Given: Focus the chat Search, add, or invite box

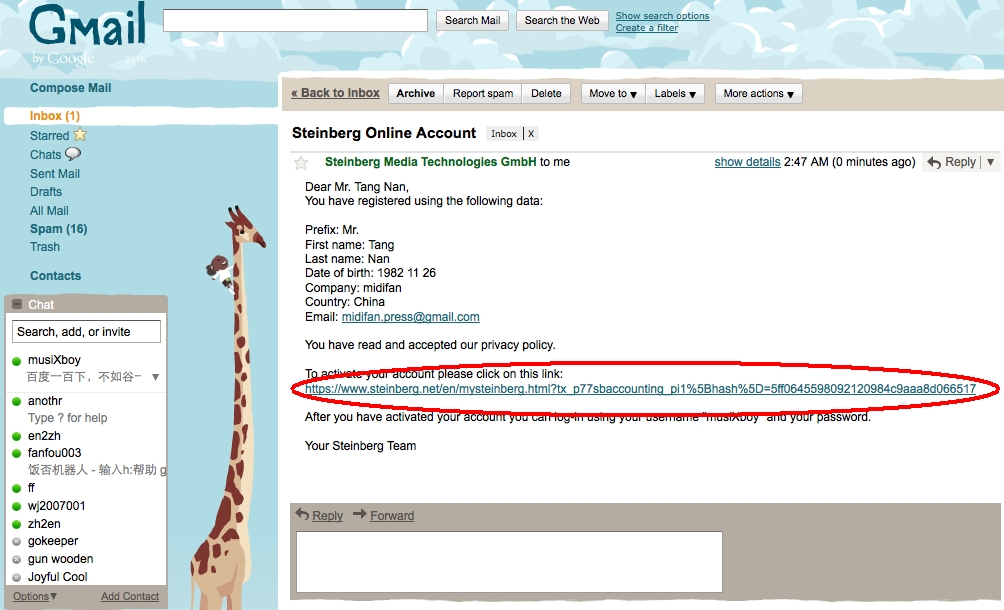Looking at the screenshot, I should pyautogui.click(x=86, y=332).
